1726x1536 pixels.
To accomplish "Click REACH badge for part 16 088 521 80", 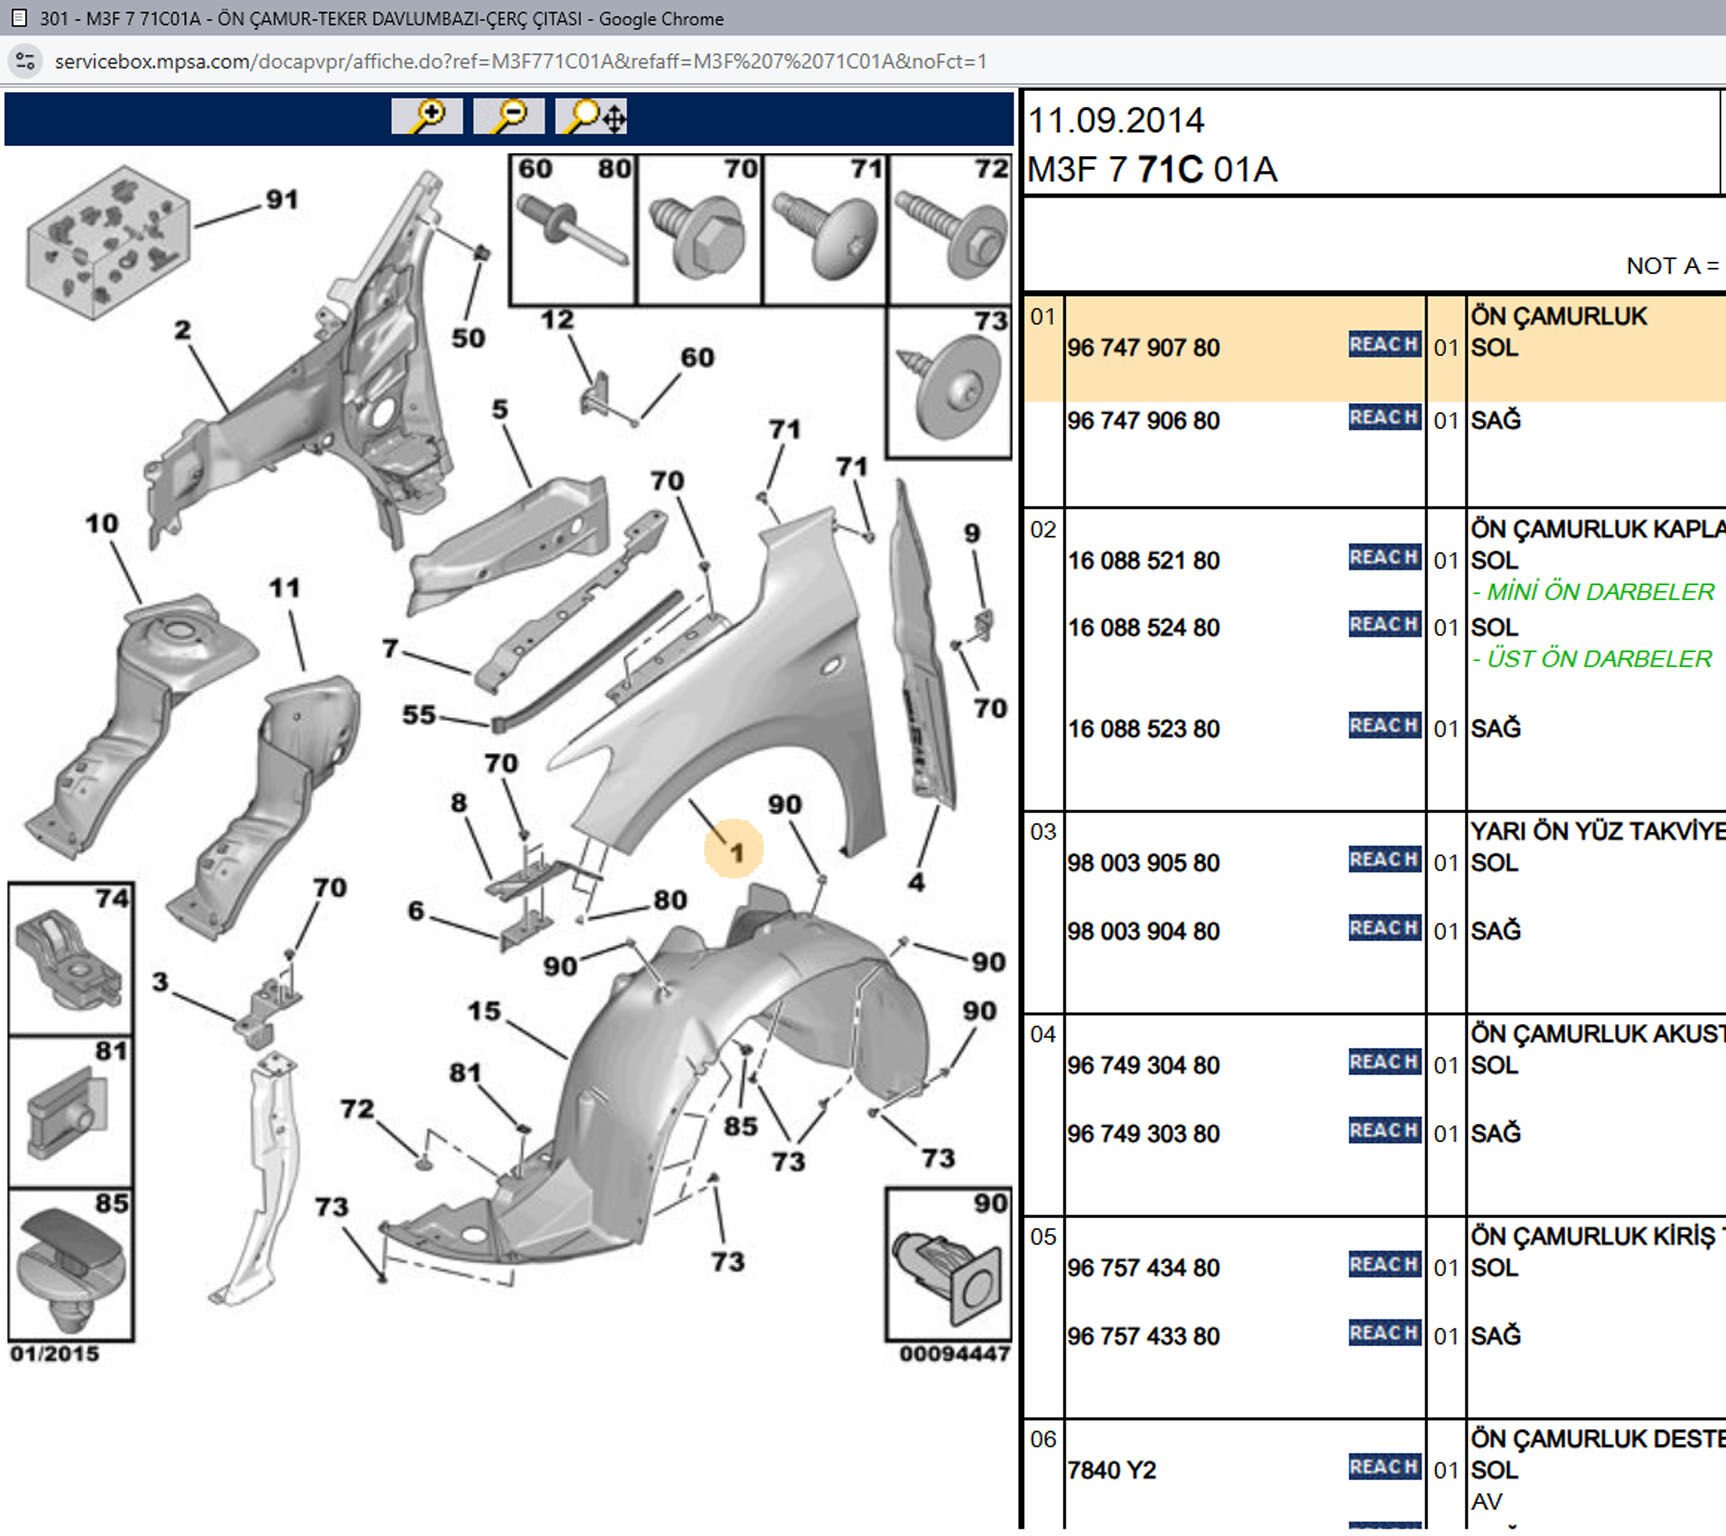I will point(1384,558).
